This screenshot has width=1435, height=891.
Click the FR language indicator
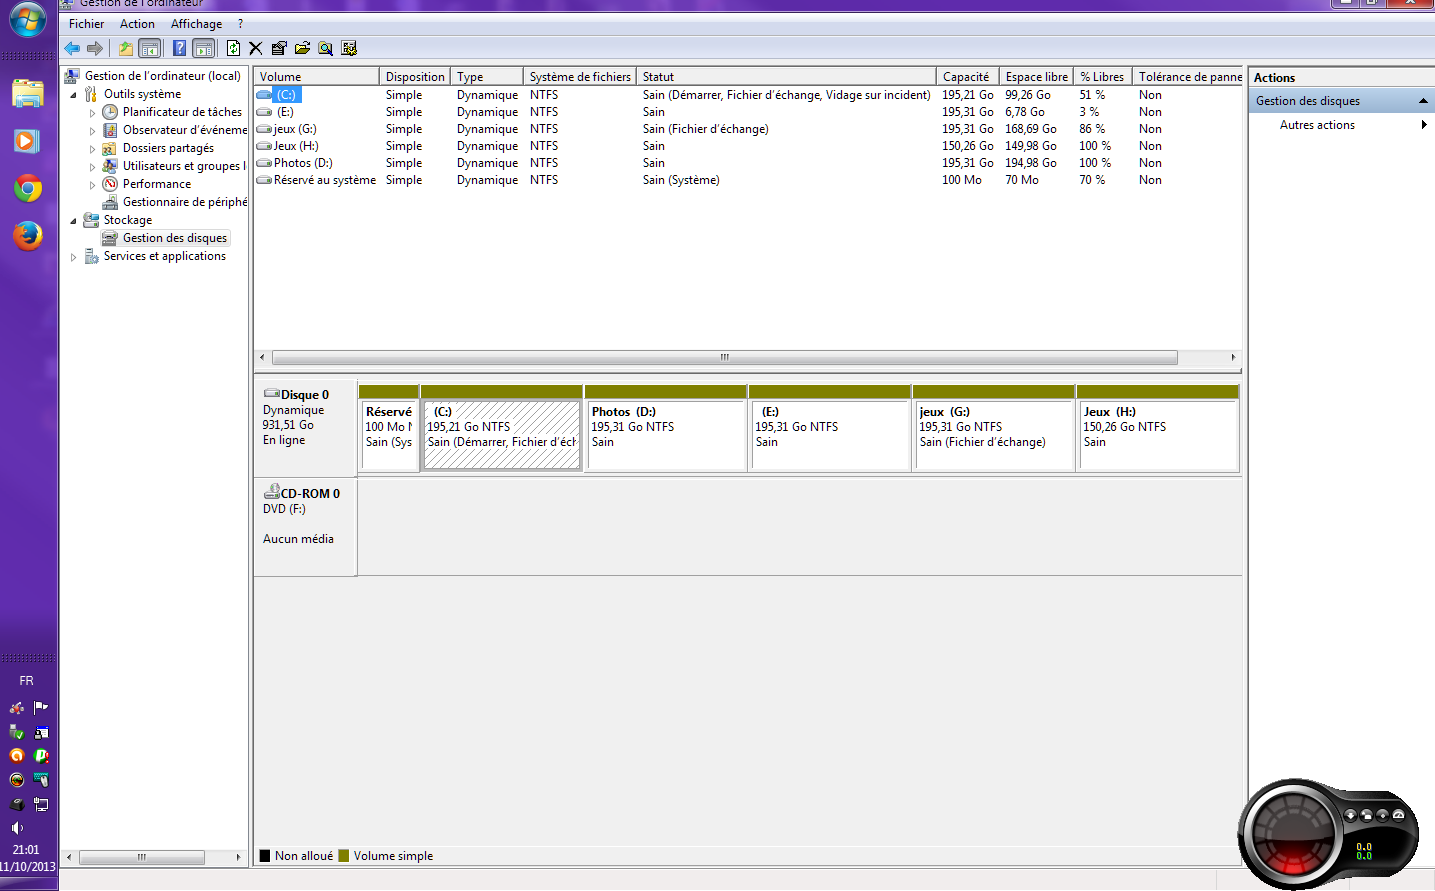tap(27, 681)
